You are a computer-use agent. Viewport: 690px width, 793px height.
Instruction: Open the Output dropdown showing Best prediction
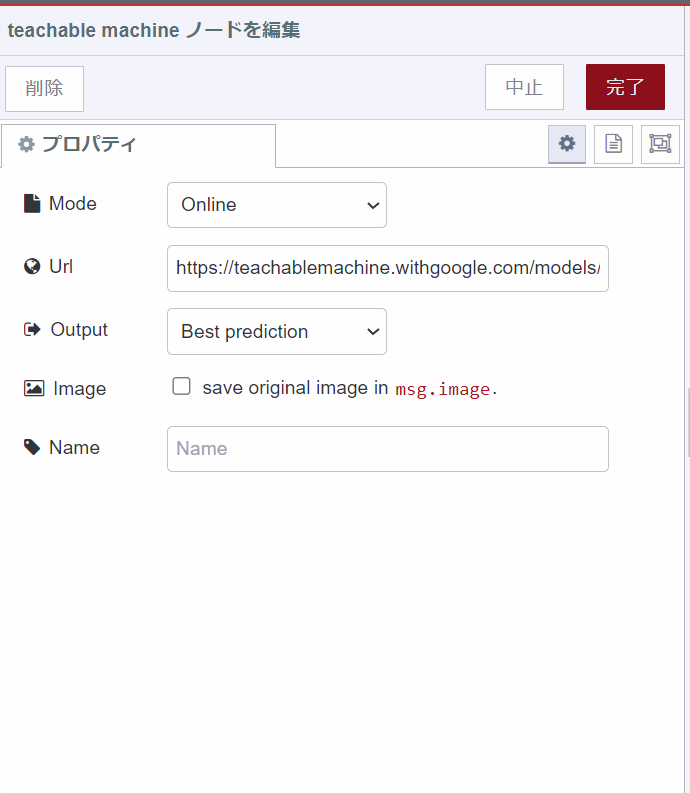click(x=277, y=331)
